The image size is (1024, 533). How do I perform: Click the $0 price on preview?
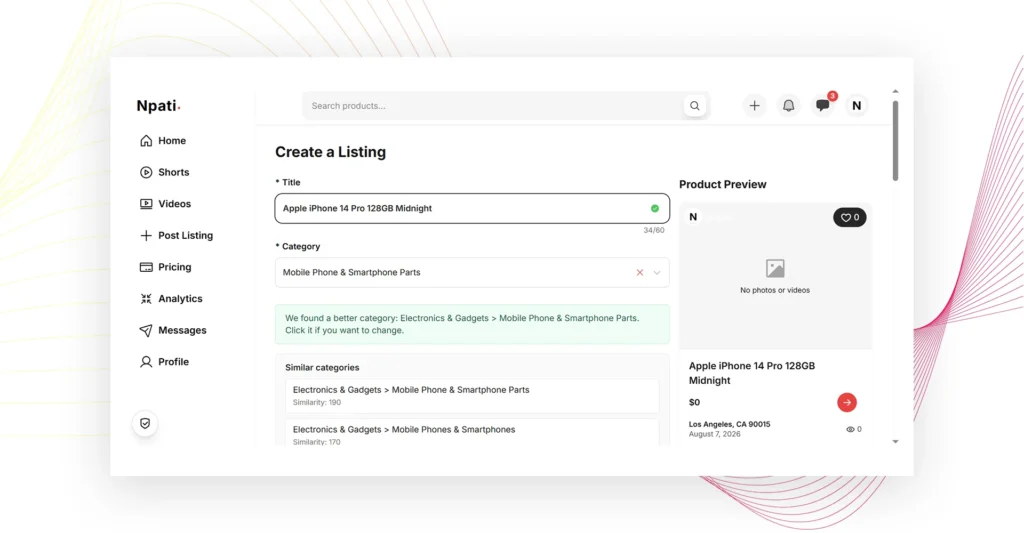coord(694,402)
